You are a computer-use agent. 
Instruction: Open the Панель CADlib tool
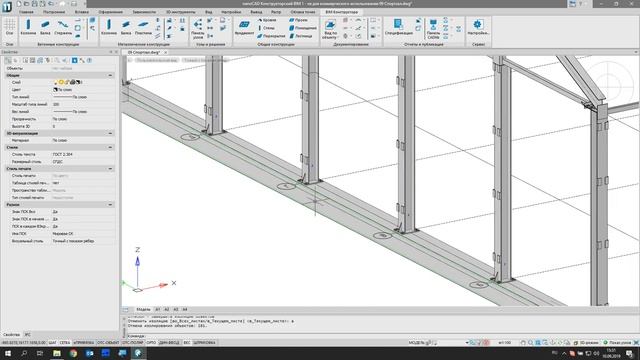tap(433, 28)
